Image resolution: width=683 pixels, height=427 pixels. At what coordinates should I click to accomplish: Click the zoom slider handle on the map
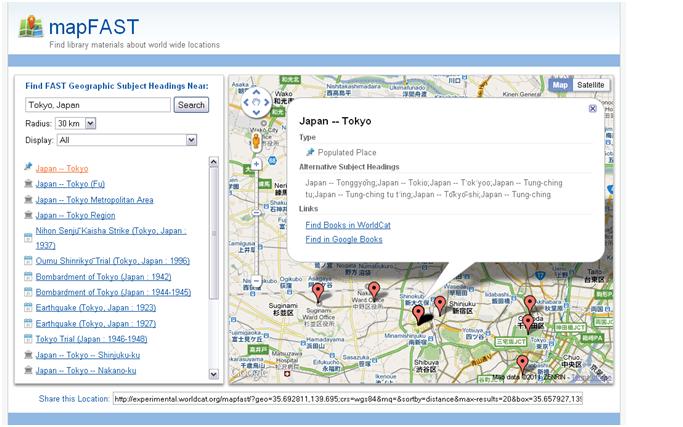click(x=256, y=213)
